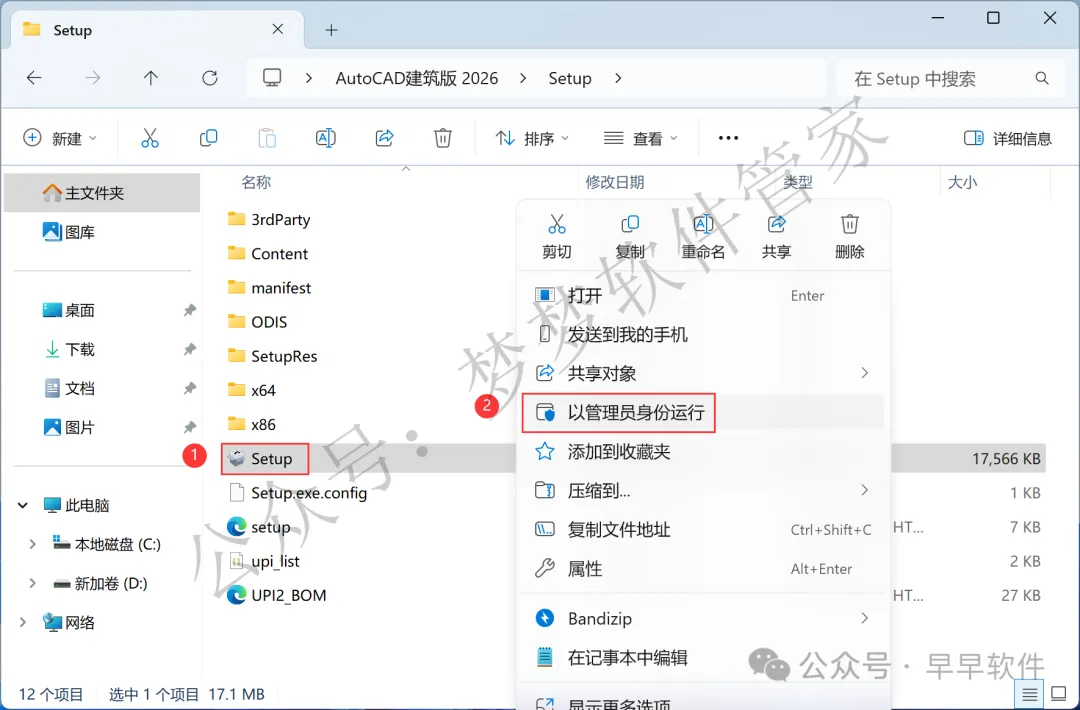1080x710 pixels.
Task: Go back with the left arrow
Action: tap(34, 79)
